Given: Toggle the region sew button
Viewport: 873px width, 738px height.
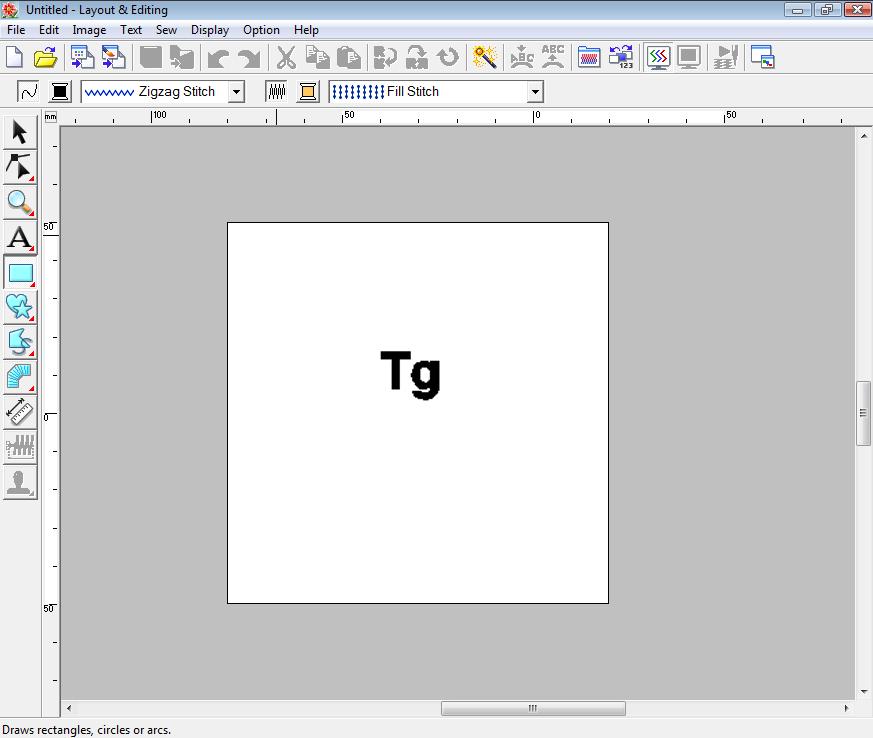Looking at the screenshot, I should point(276,91).
